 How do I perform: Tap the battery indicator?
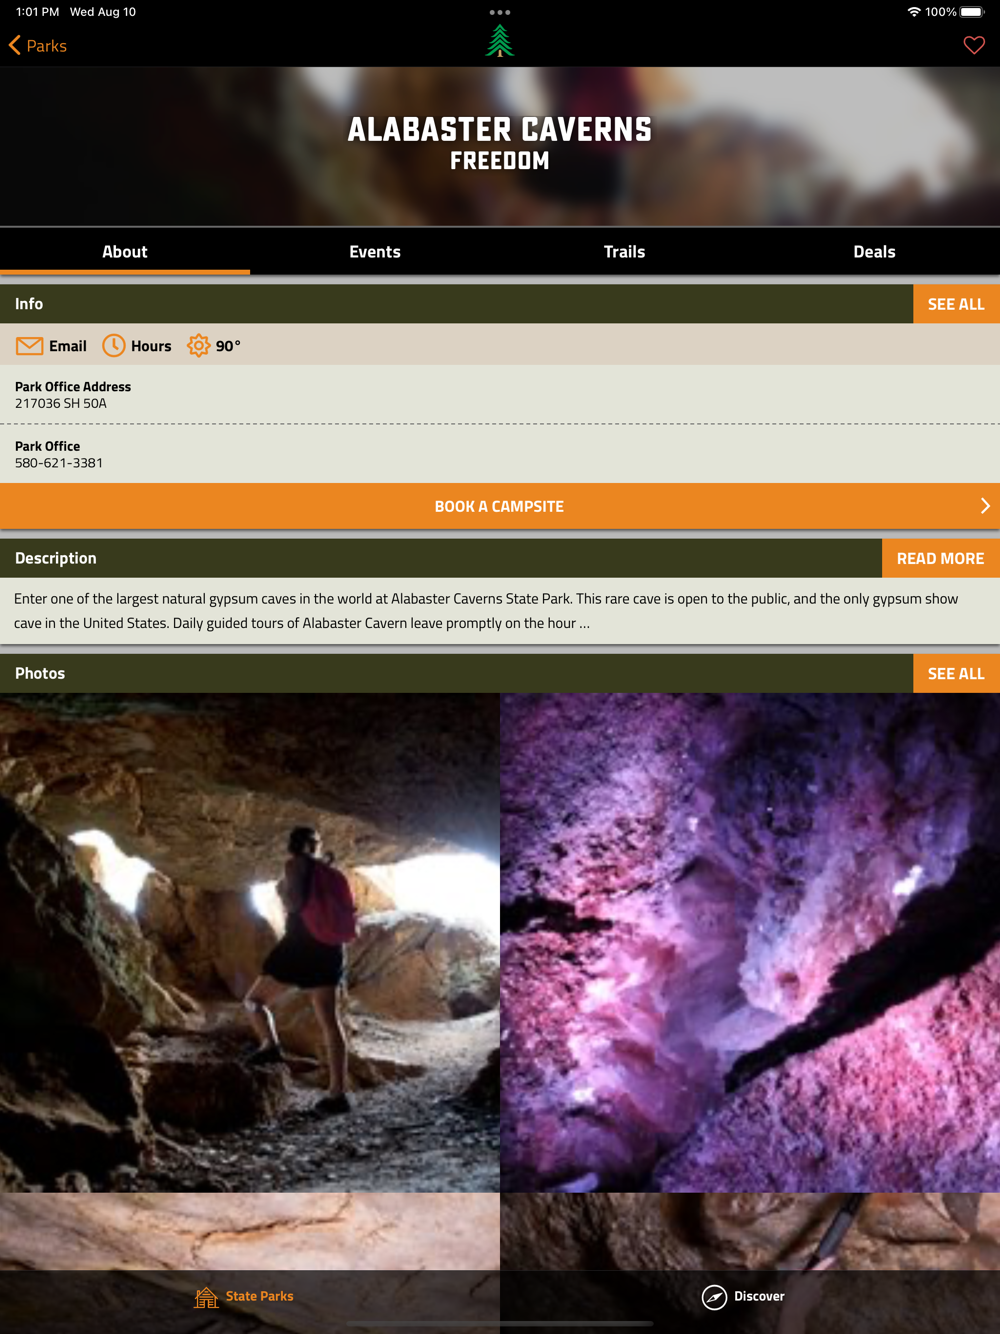[972, 12]
